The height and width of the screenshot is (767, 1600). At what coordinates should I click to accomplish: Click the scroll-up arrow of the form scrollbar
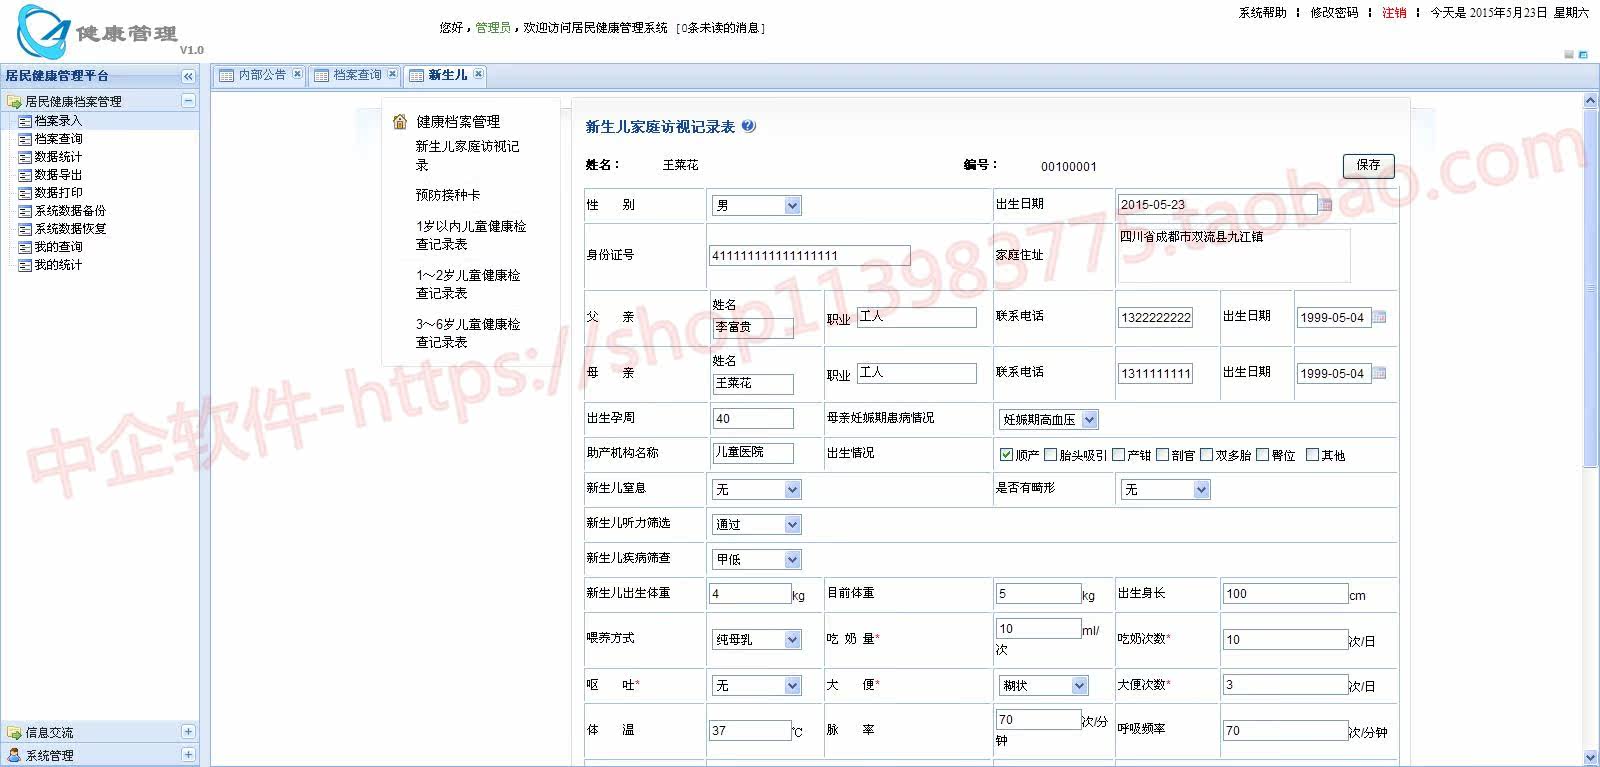1591,101
